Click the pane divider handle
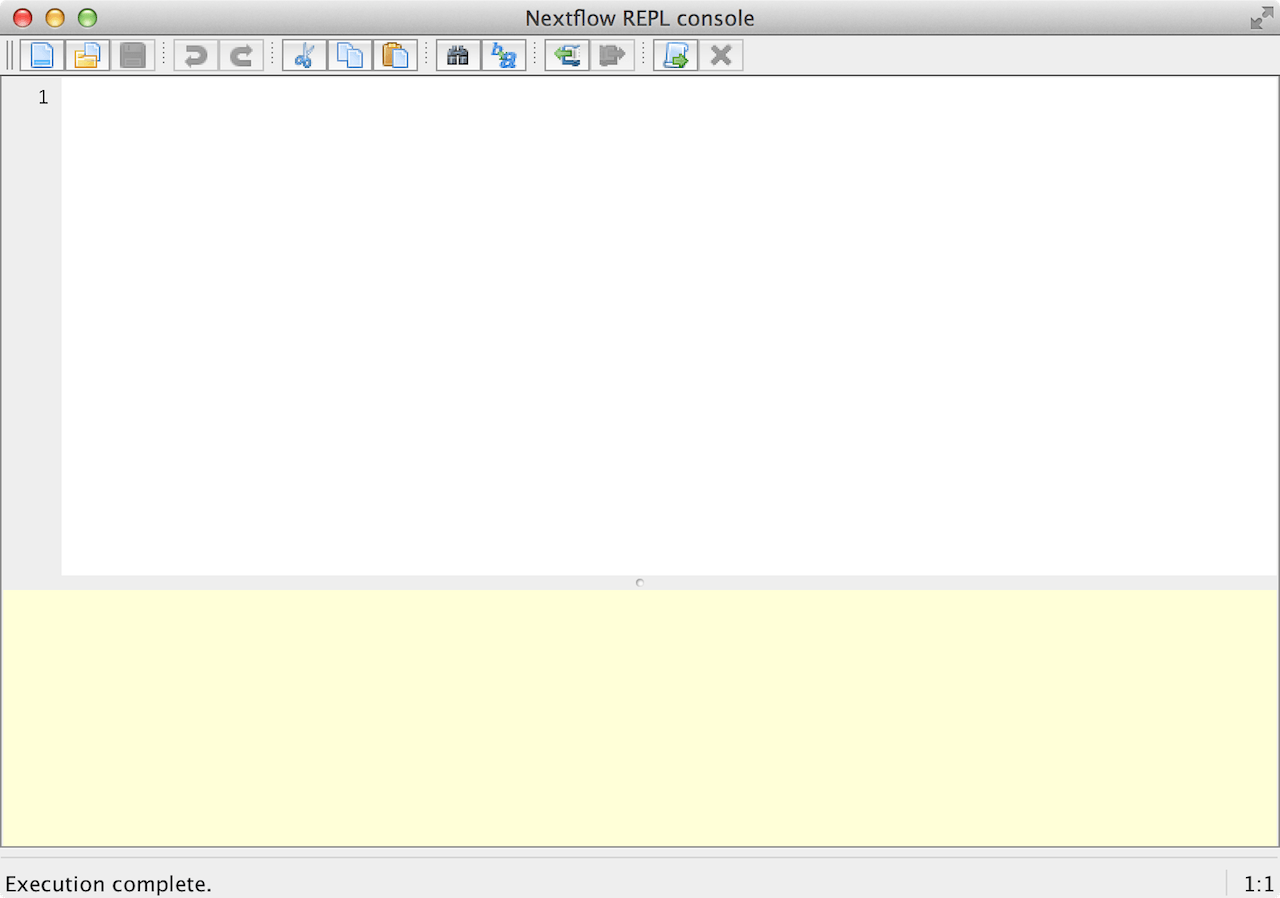 coord(640,582)
